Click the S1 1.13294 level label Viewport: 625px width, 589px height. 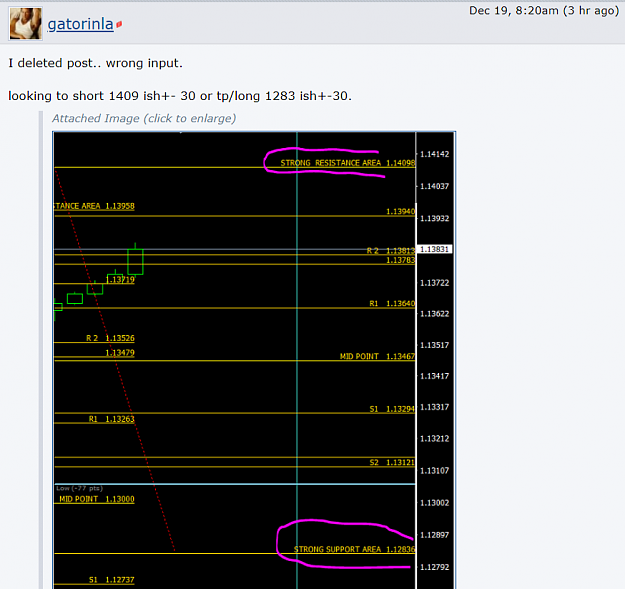coord(392,409)
